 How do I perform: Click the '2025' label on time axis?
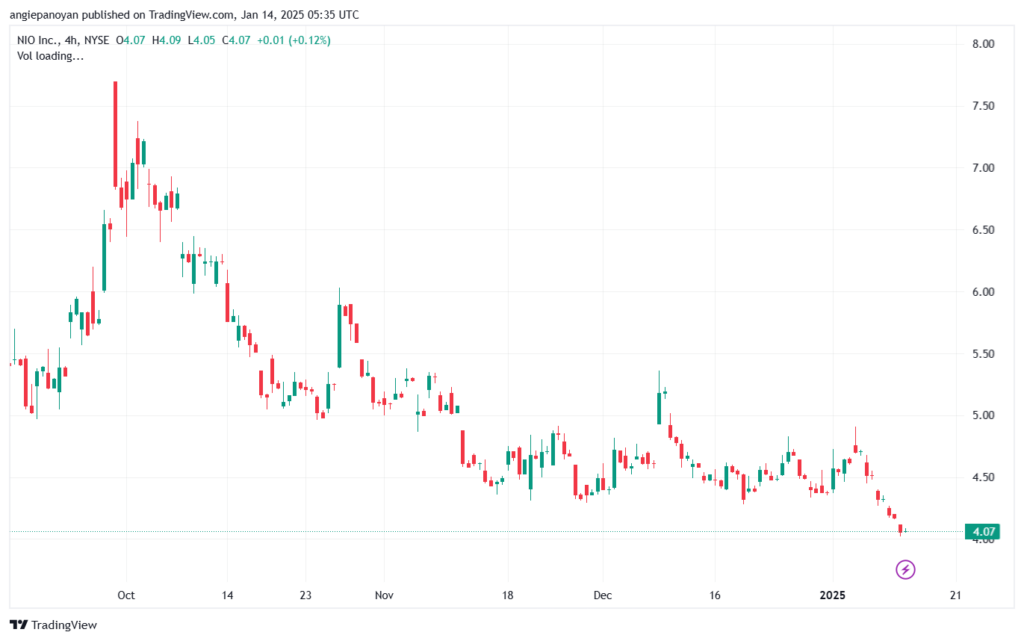(x=833, y=595)
